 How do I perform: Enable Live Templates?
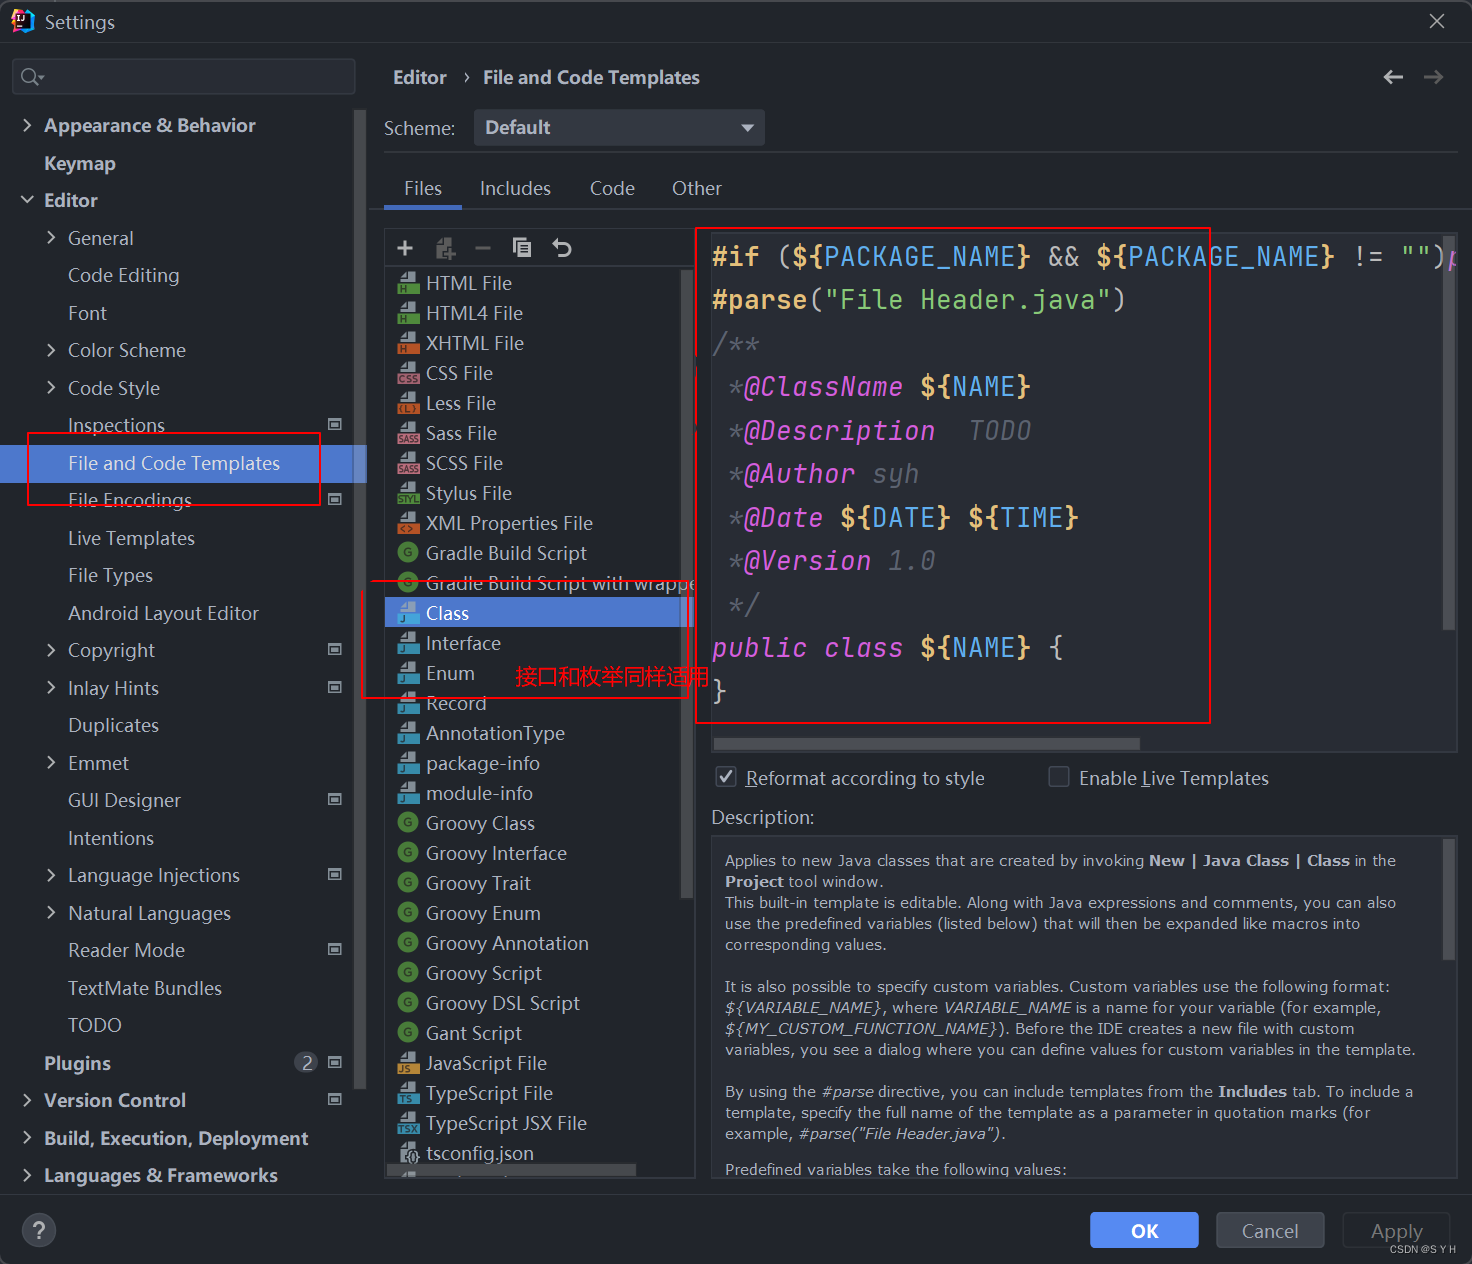[1058, 777]
